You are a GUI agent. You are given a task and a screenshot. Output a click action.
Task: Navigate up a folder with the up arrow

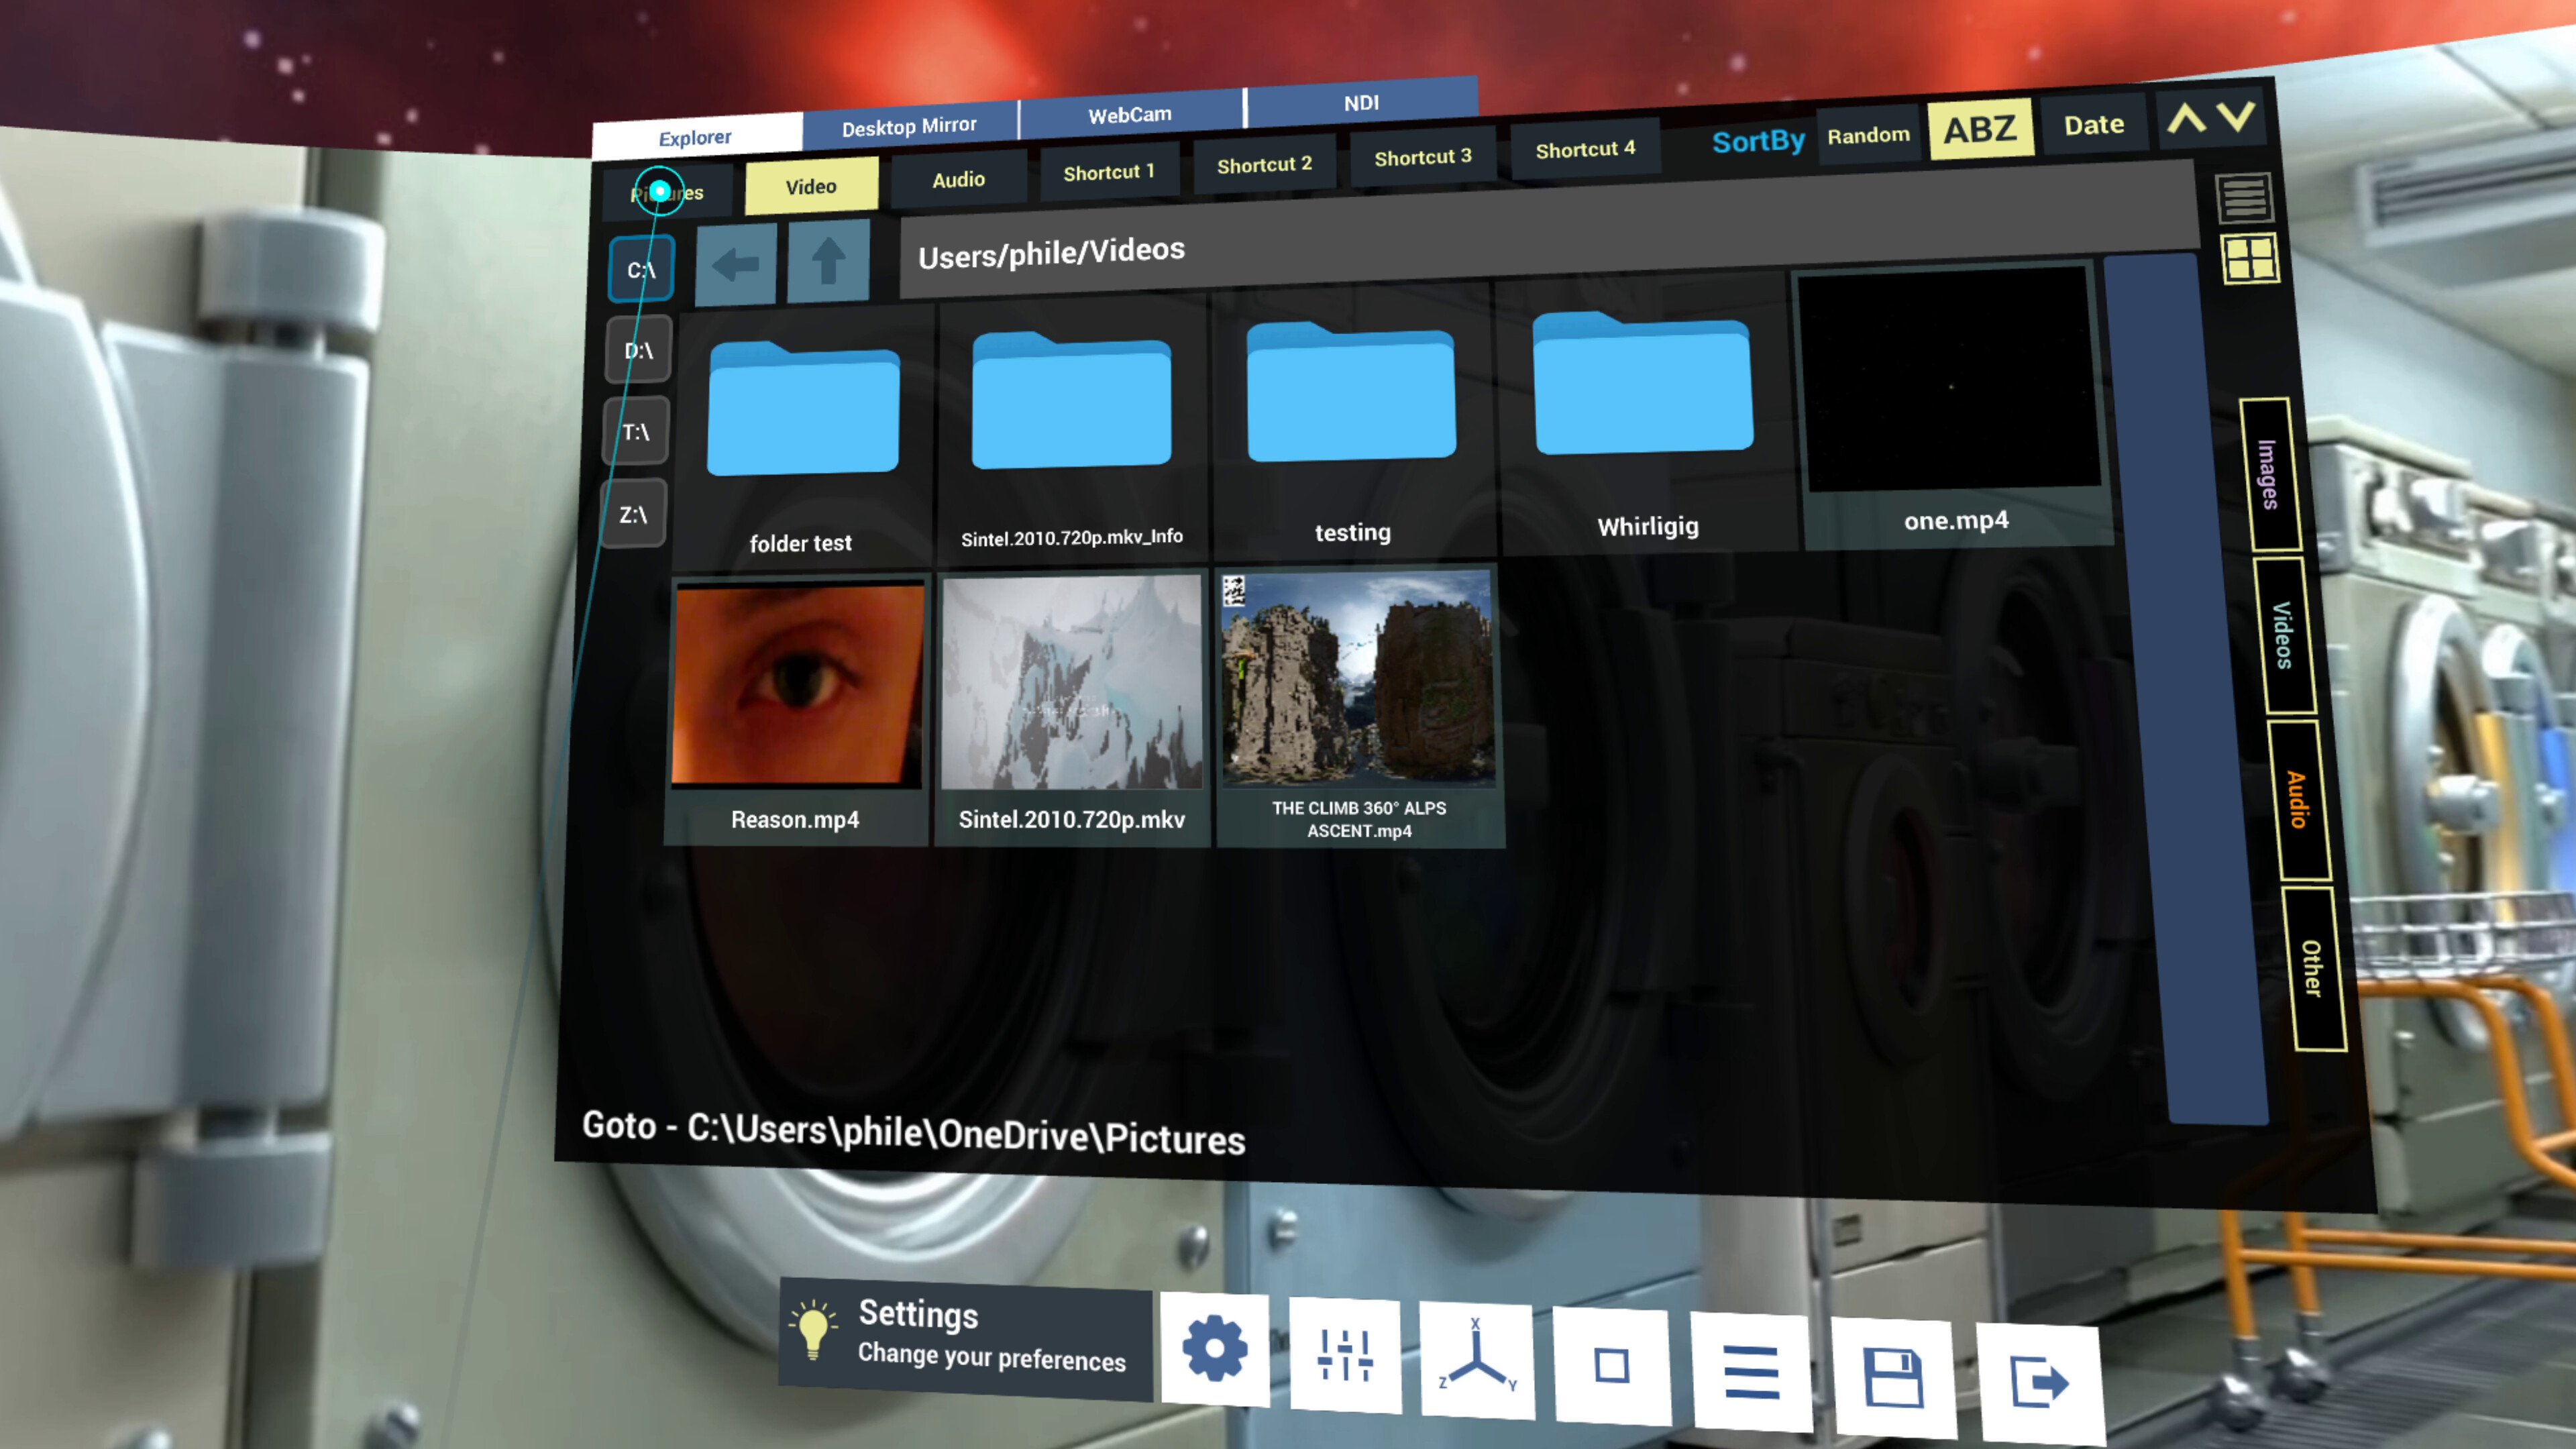(x=827, y=262)
